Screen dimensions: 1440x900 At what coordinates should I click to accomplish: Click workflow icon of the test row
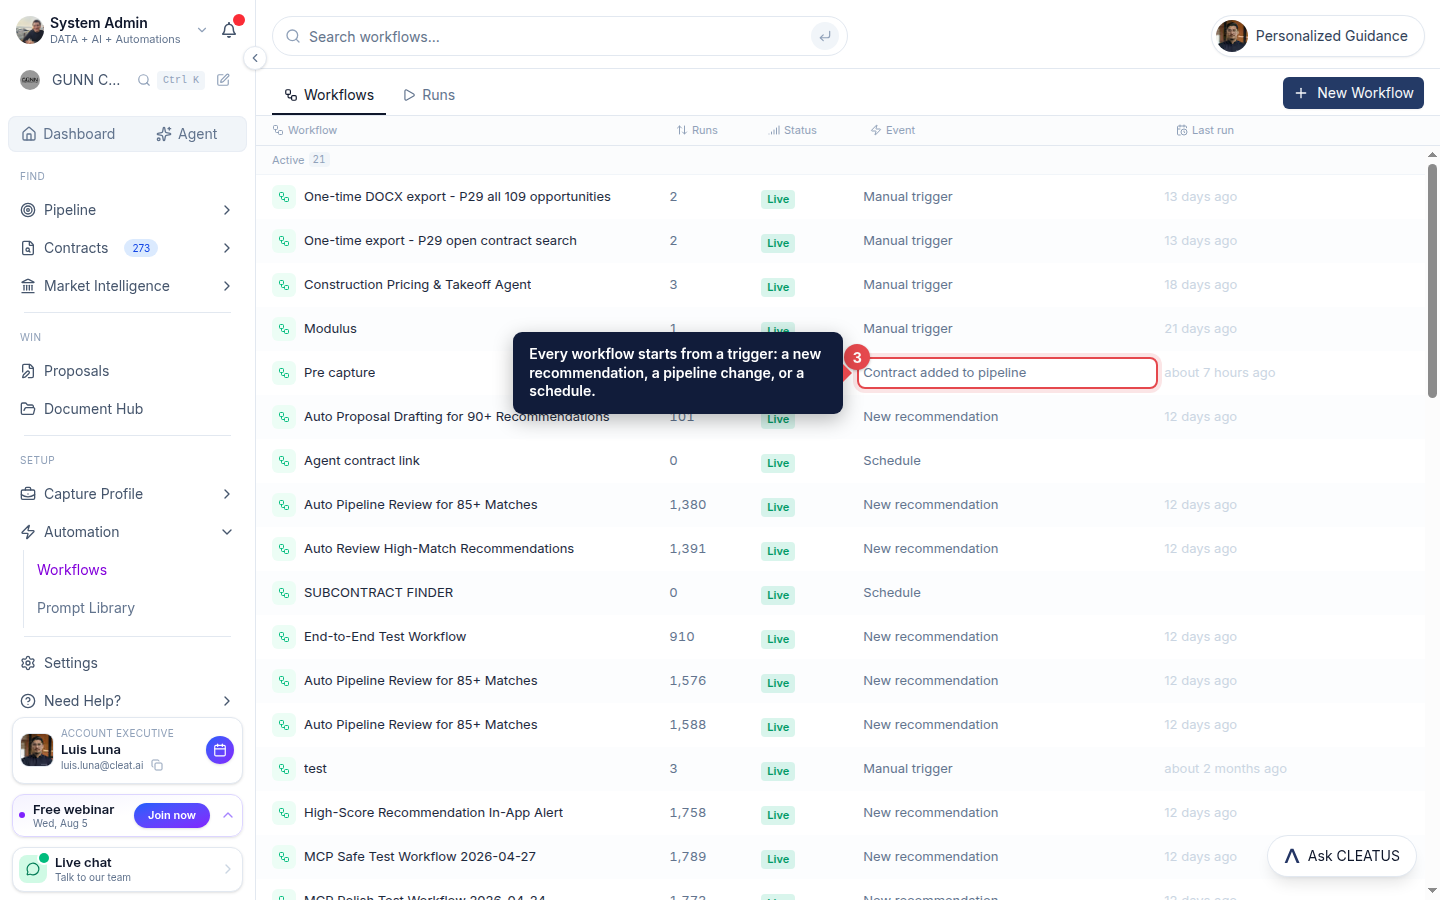pos(284,769)
